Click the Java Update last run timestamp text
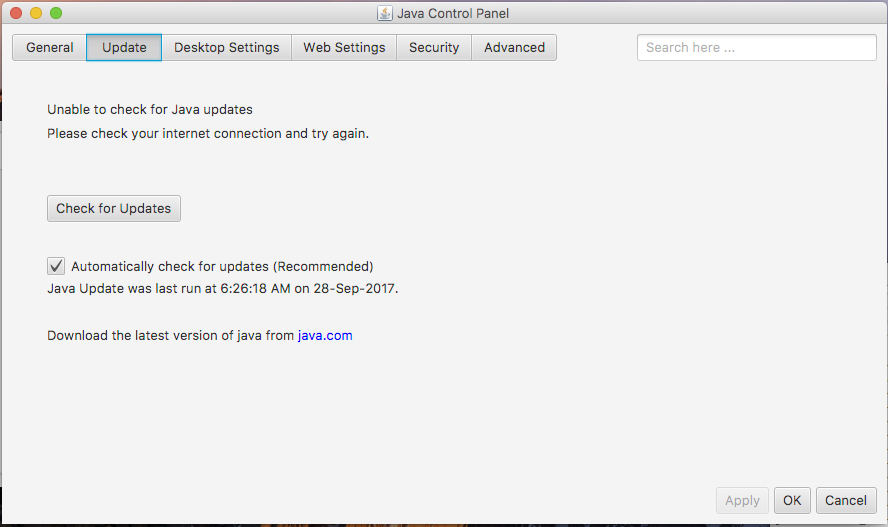 pos(222,288)
